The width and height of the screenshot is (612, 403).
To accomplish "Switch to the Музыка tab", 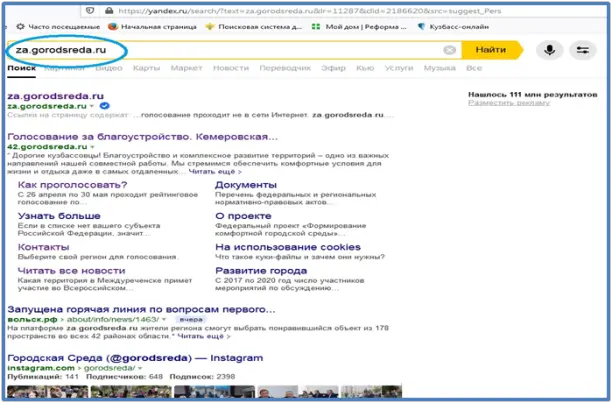I will pyautogui.click(x=439, y=68).
